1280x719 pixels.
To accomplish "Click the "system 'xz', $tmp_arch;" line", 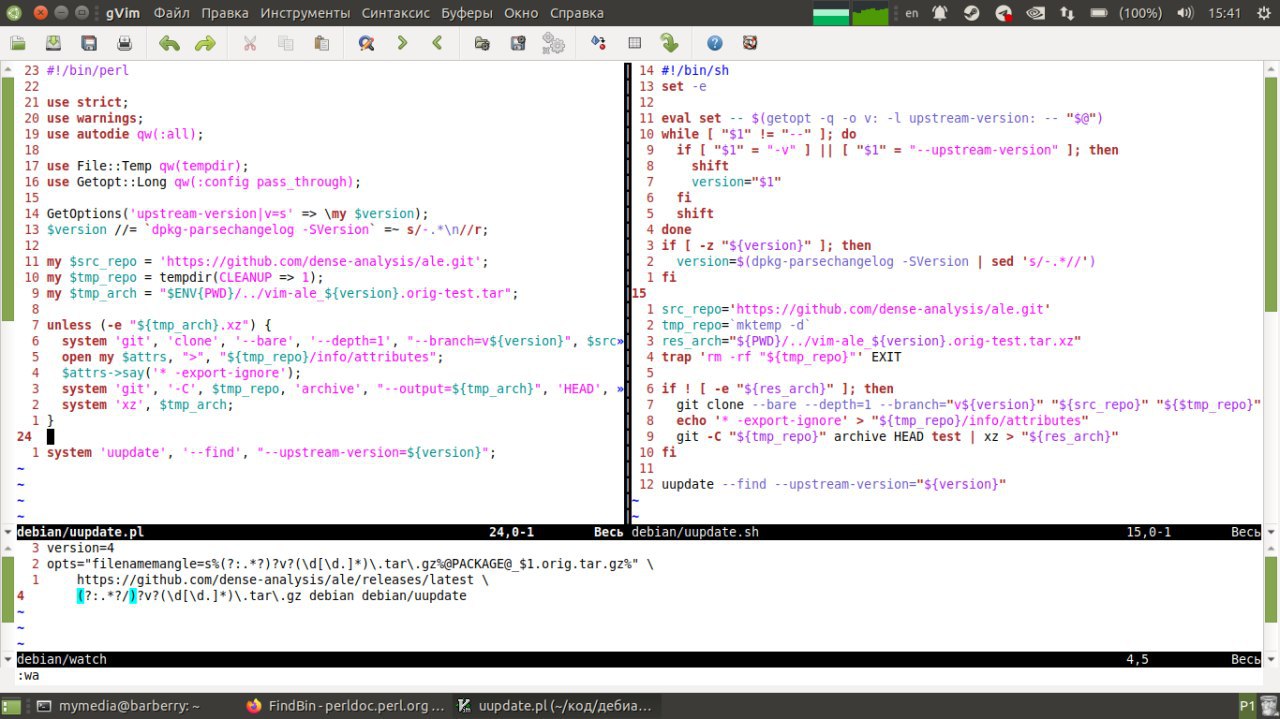I will (x=147, y=404).
